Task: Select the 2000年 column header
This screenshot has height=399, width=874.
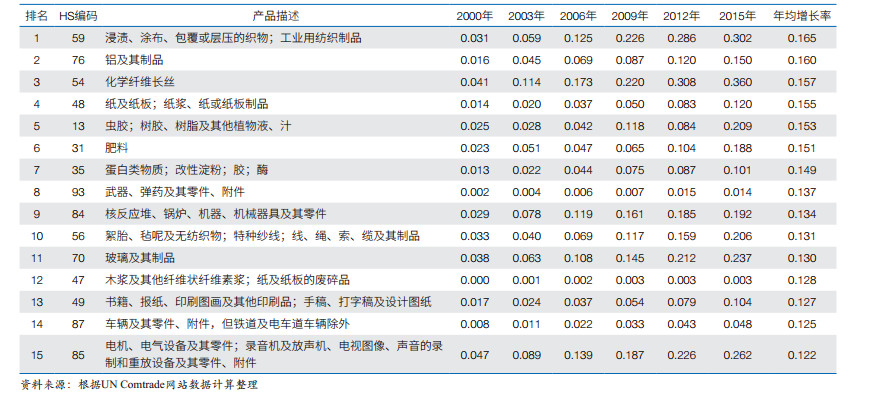Action: point(474,16)
